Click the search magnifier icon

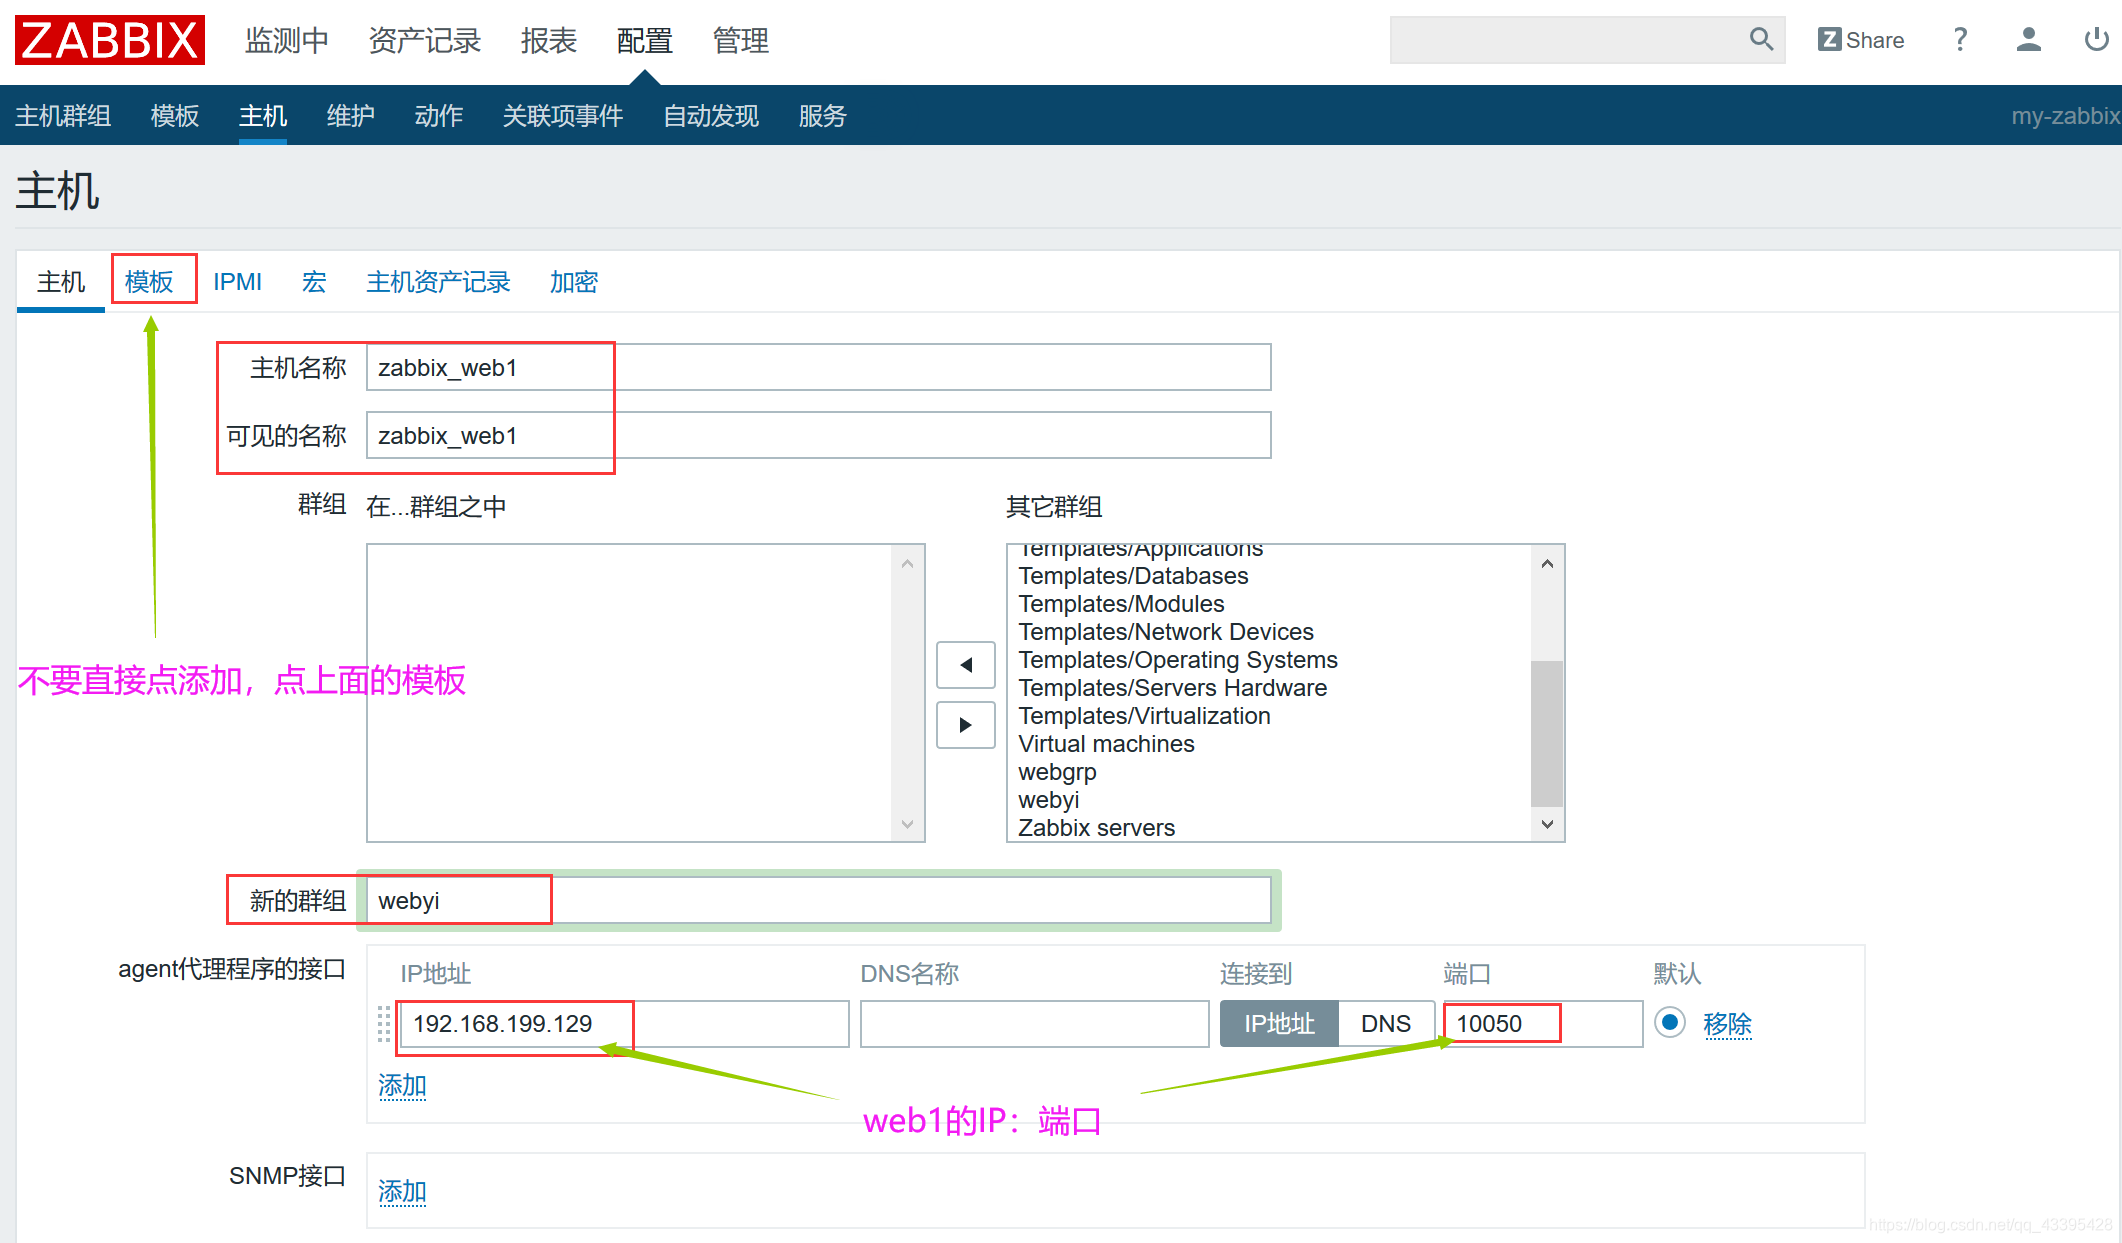point(1761,39)
